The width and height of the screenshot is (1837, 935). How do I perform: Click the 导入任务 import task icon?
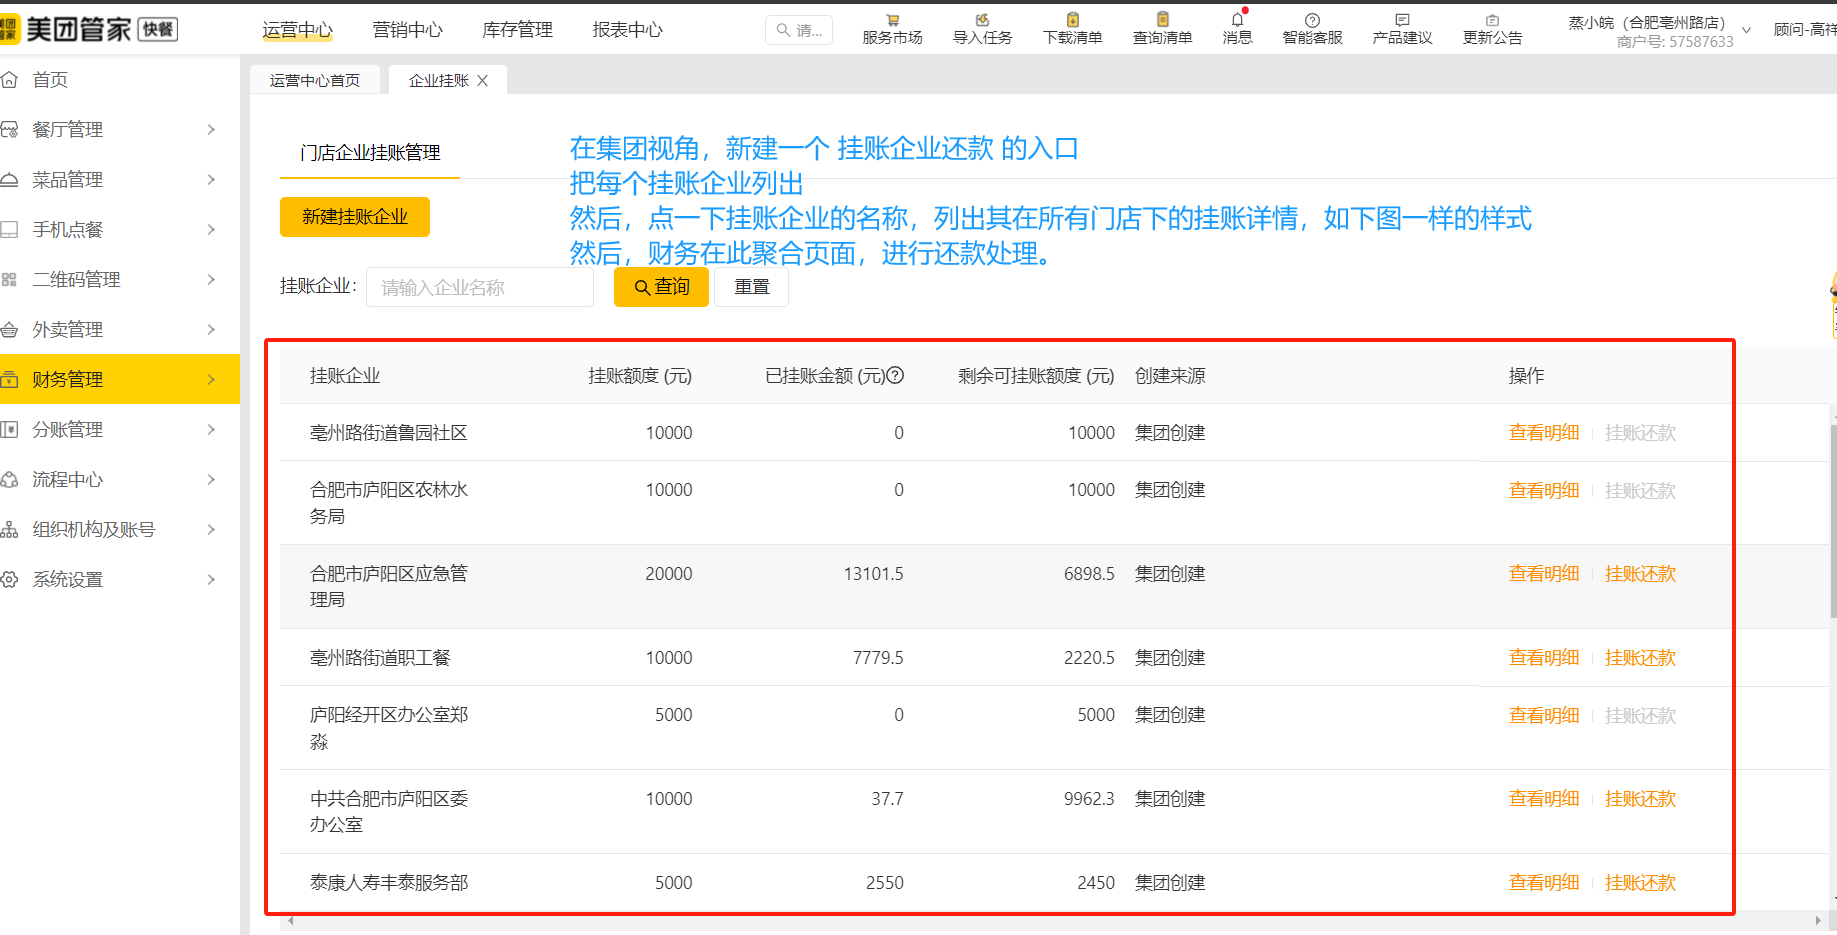point(981,27)
